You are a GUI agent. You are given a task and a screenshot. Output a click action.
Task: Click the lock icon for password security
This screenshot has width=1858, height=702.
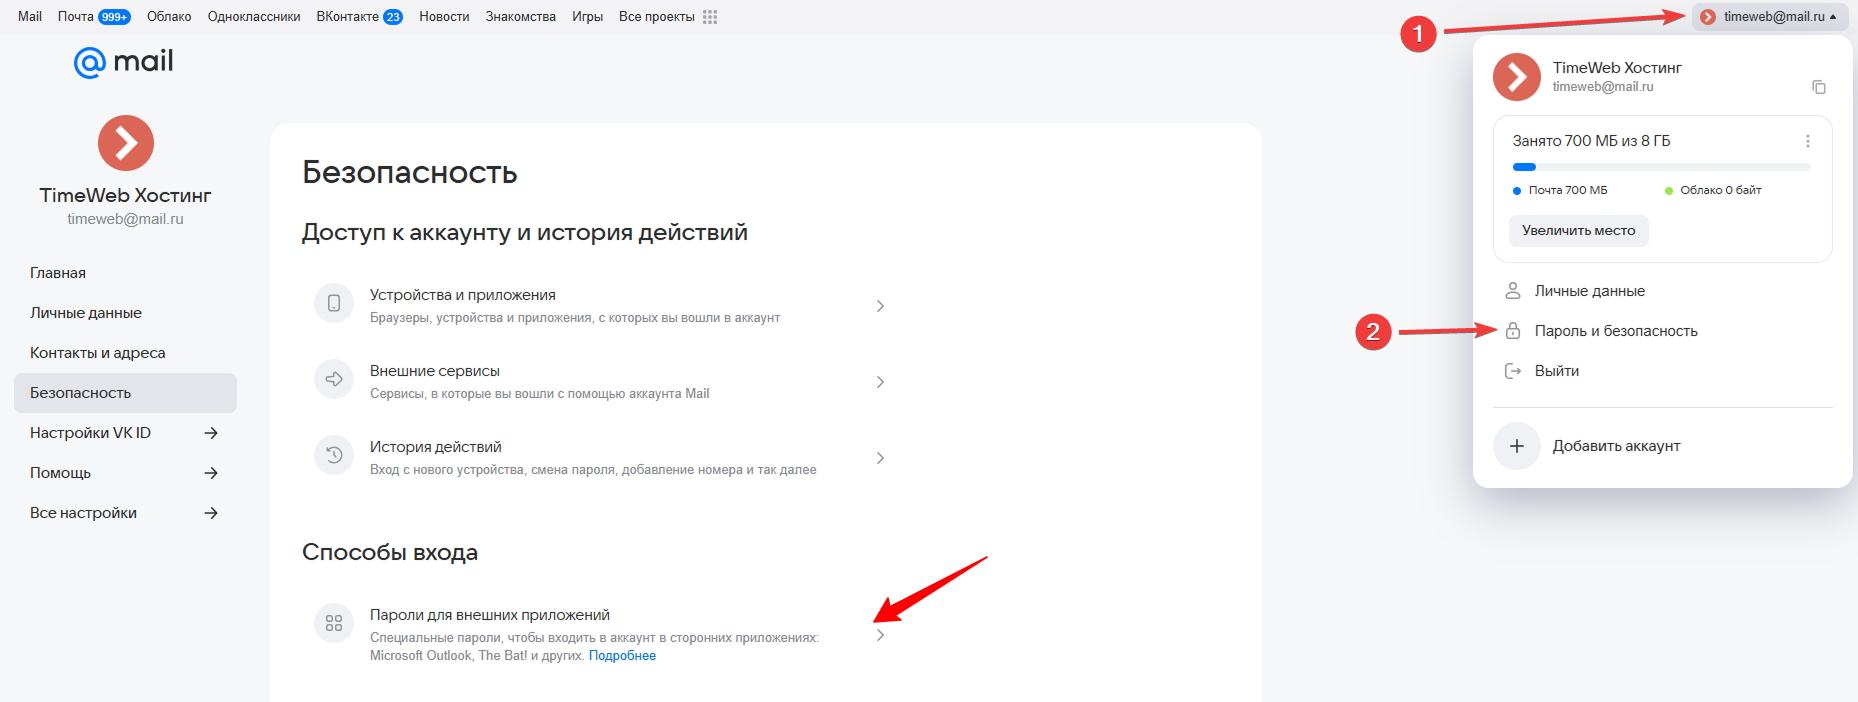tap(1513, 331)
